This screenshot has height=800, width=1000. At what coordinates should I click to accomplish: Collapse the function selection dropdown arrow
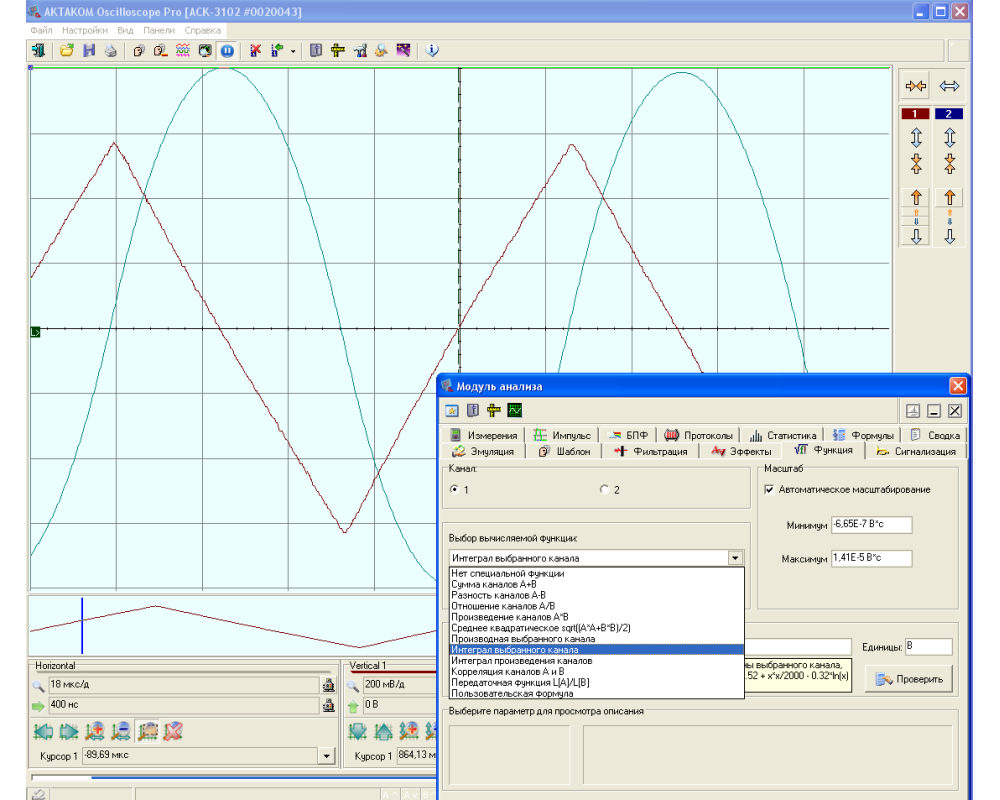pyautogui.click(x=736, y=558)
